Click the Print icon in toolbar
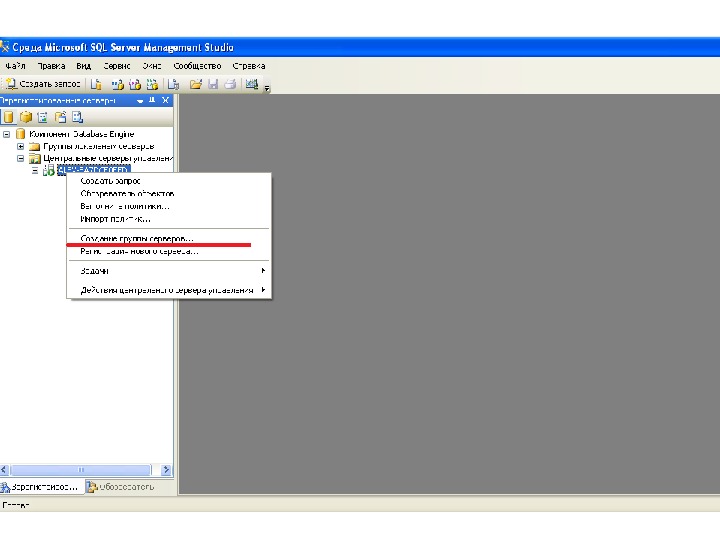Viewport: 720px width, 540px height. 231,84
